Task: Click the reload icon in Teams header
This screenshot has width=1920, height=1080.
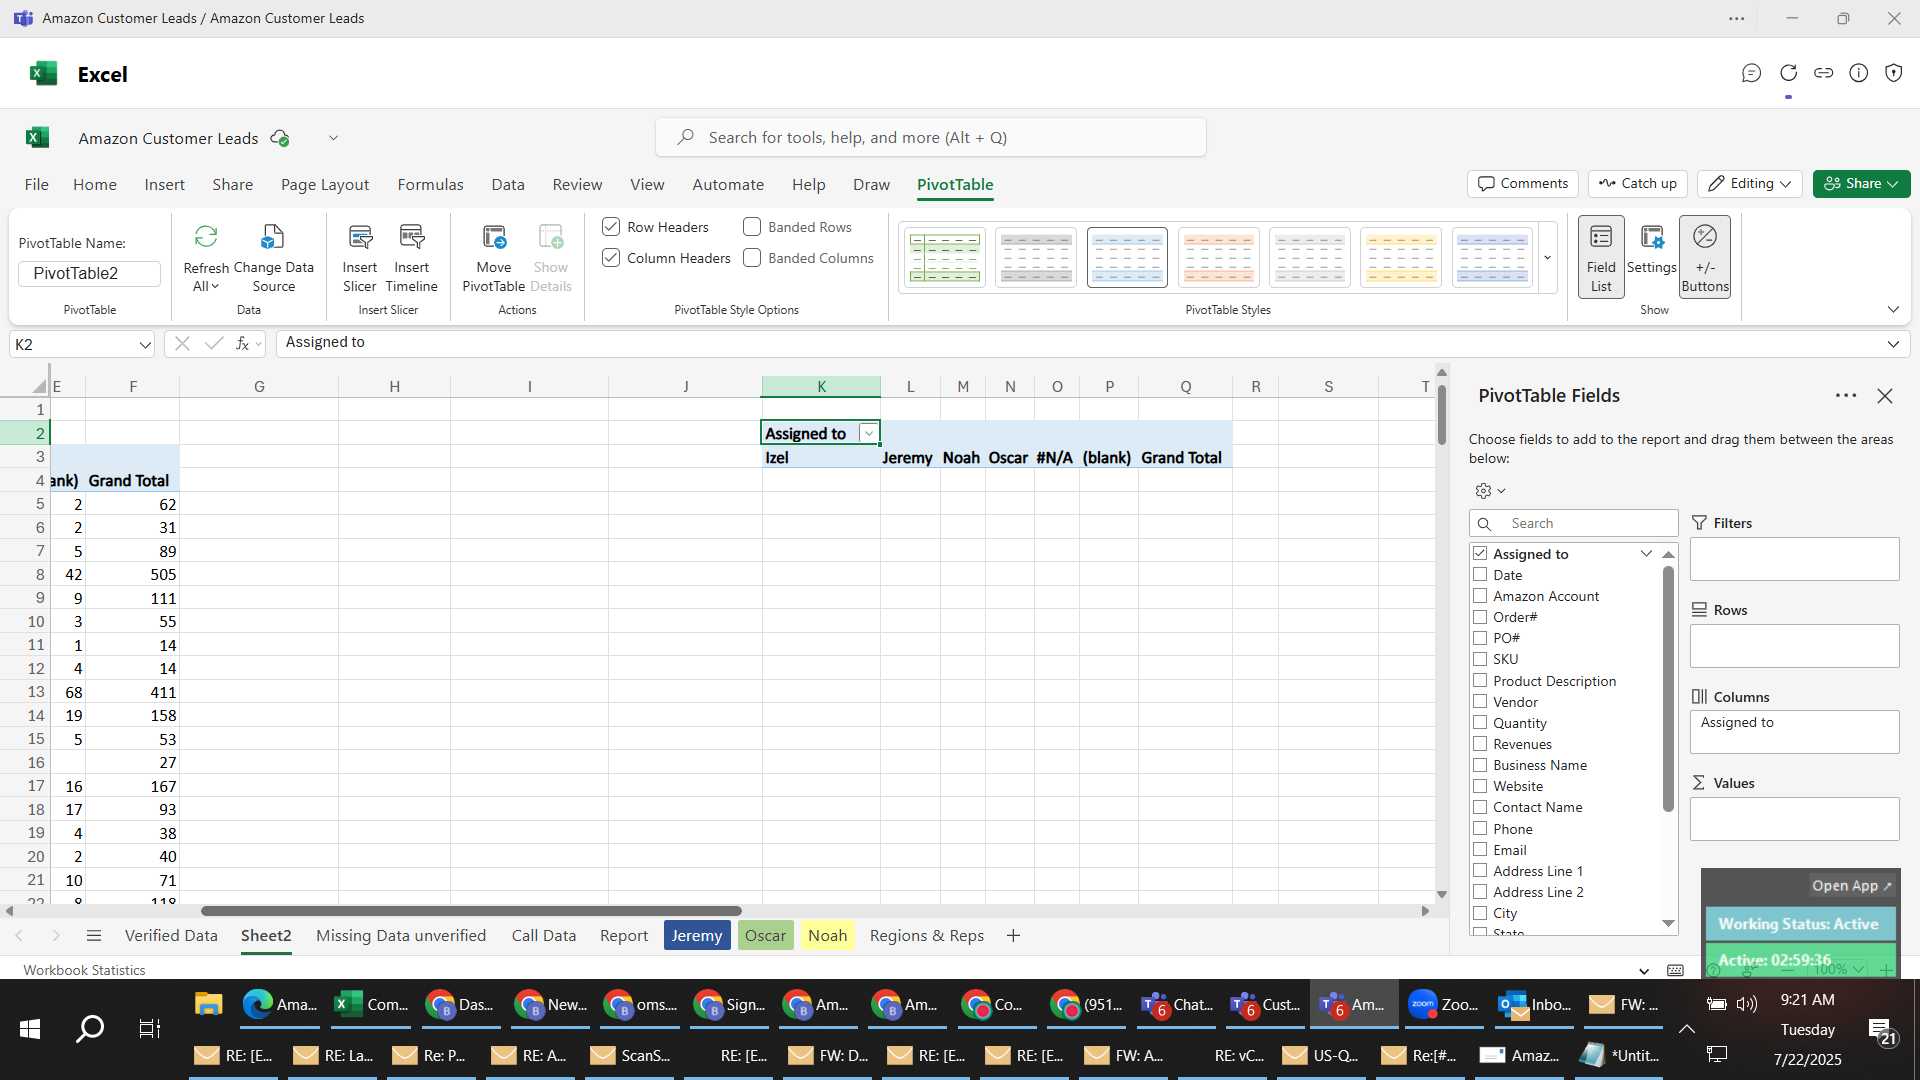Action: click(1789, 73)
